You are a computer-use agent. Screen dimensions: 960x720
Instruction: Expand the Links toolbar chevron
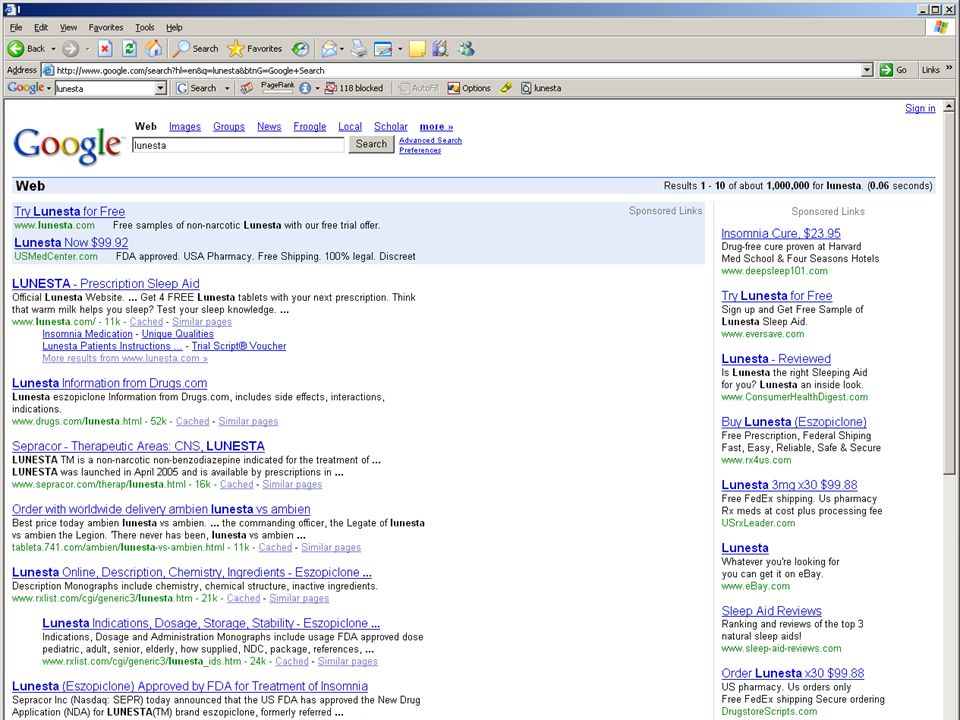point(949,68)
